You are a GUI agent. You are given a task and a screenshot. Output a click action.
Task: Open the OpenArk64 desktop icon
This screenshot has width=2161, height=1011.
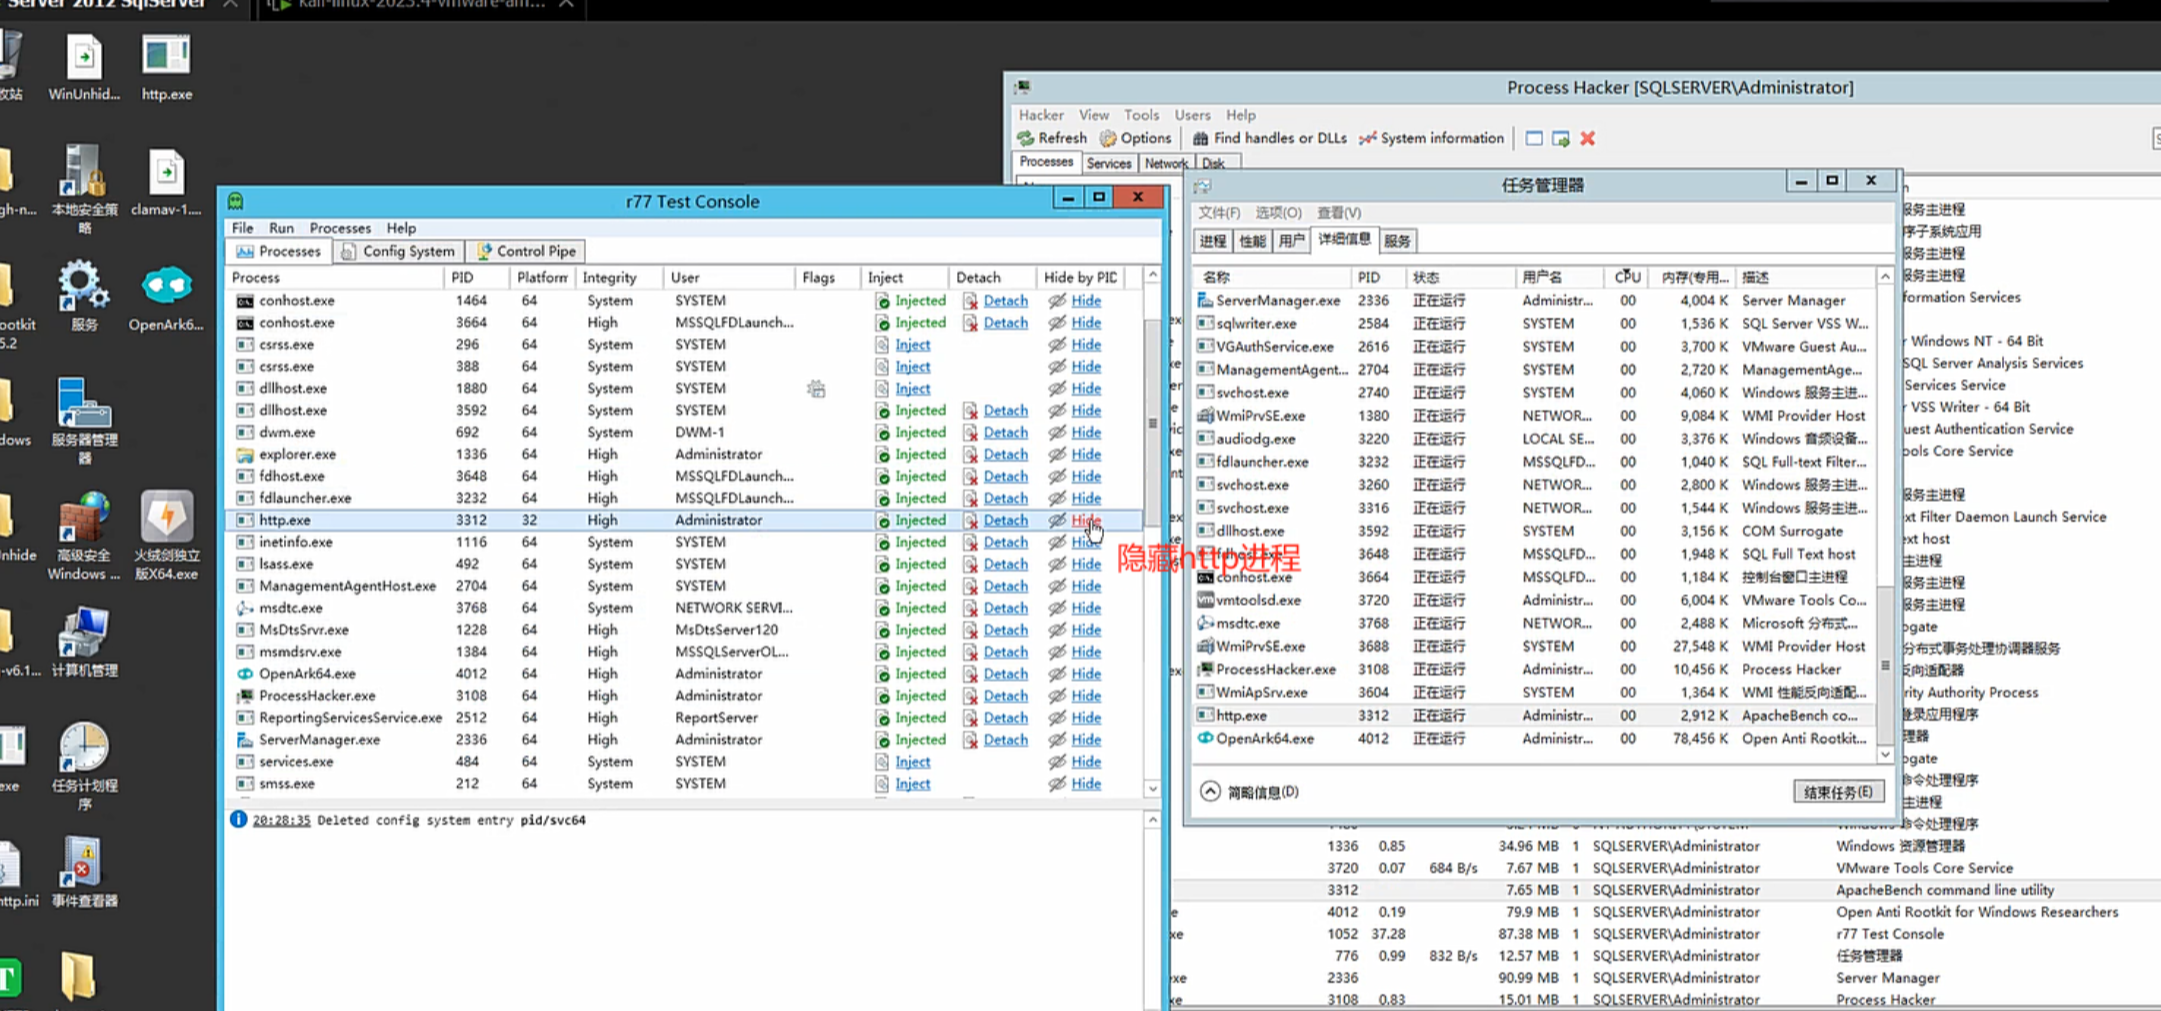click(166, 297)
